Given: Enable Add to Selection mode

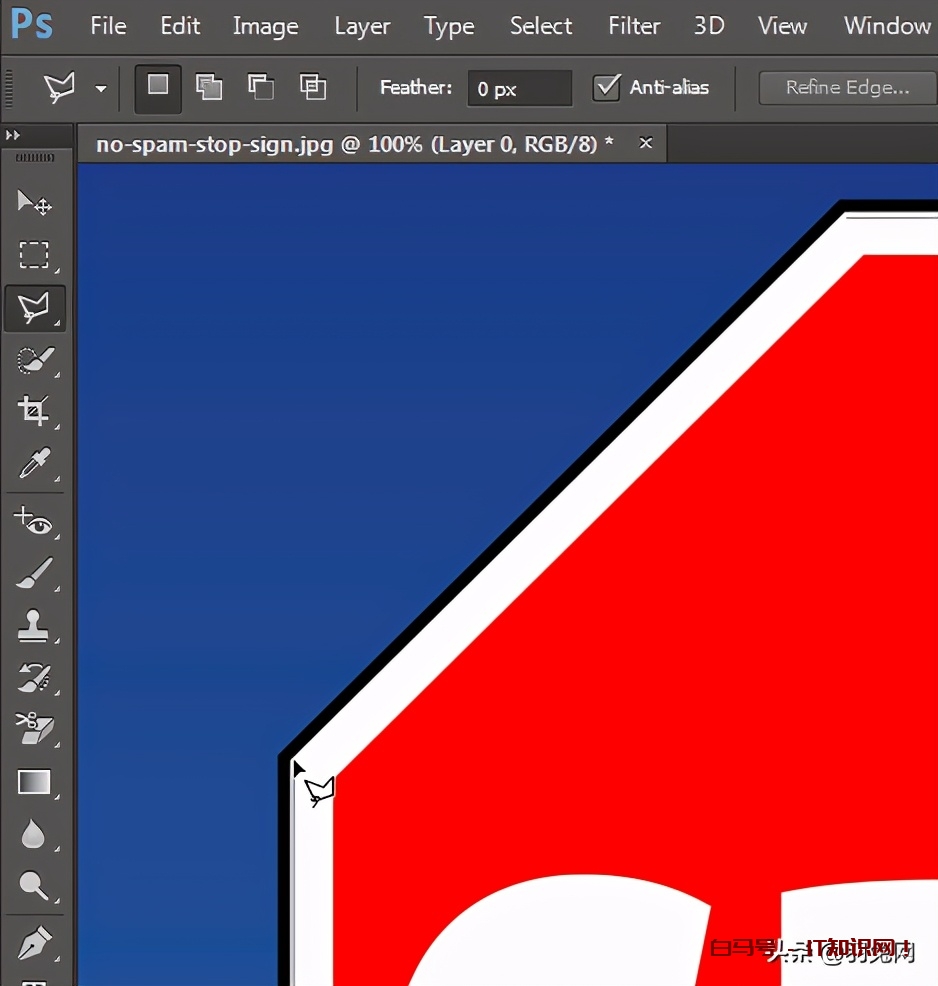Looking at the screenshot, I should [209, 87].
